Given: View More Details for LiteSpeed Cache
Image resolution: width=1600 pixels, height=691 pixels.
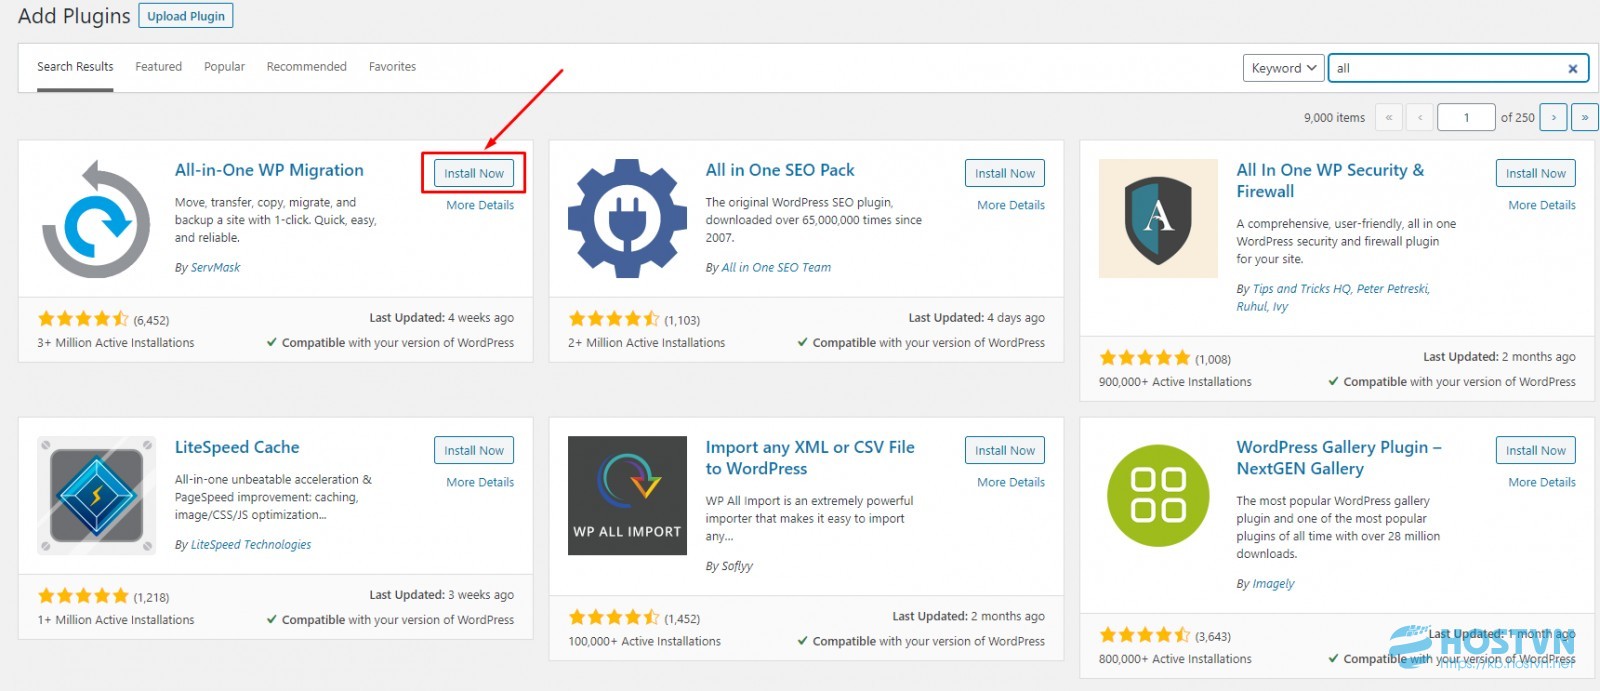Looking at the screenshot, I should tap(480, 482).
